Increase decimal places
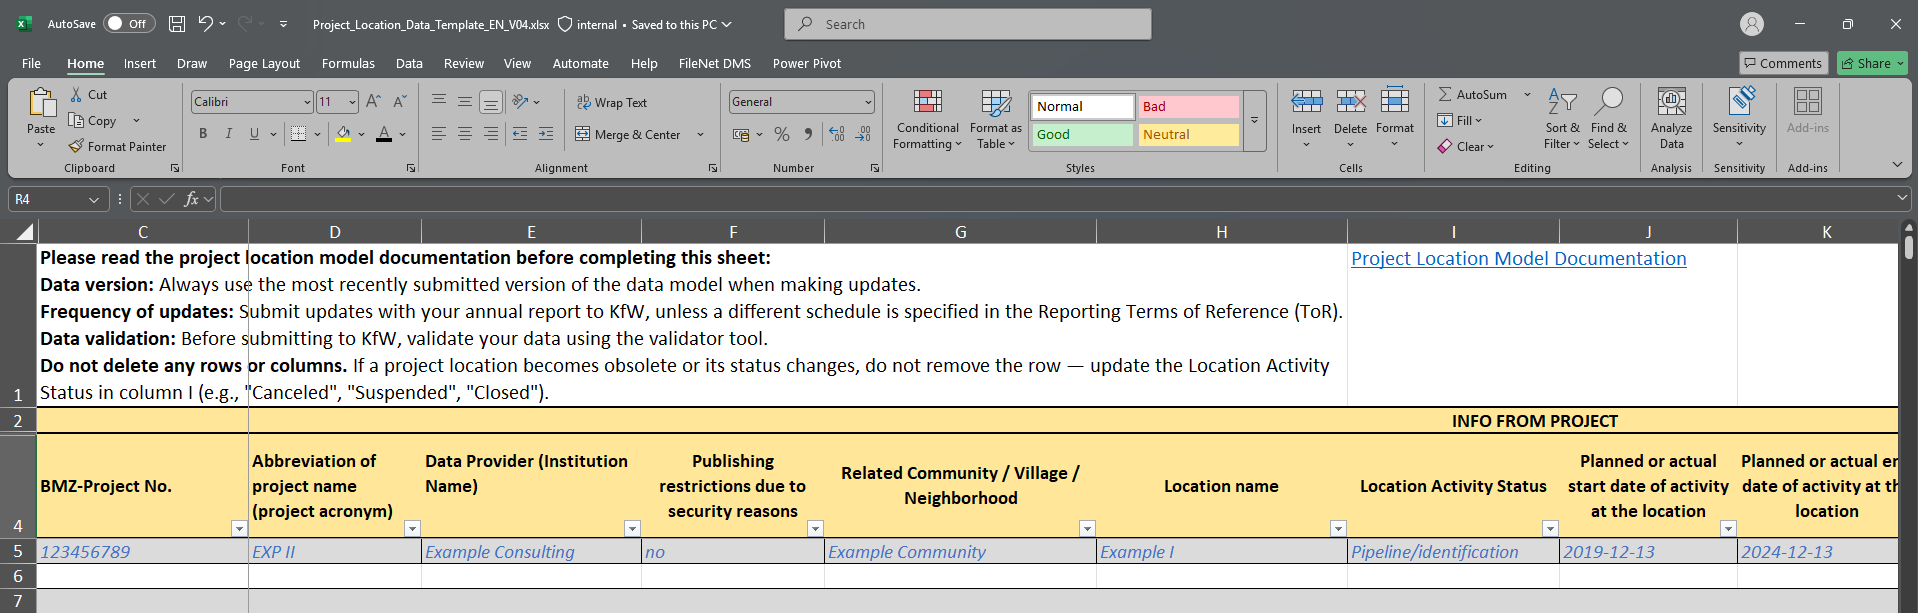 pos(837,134)
